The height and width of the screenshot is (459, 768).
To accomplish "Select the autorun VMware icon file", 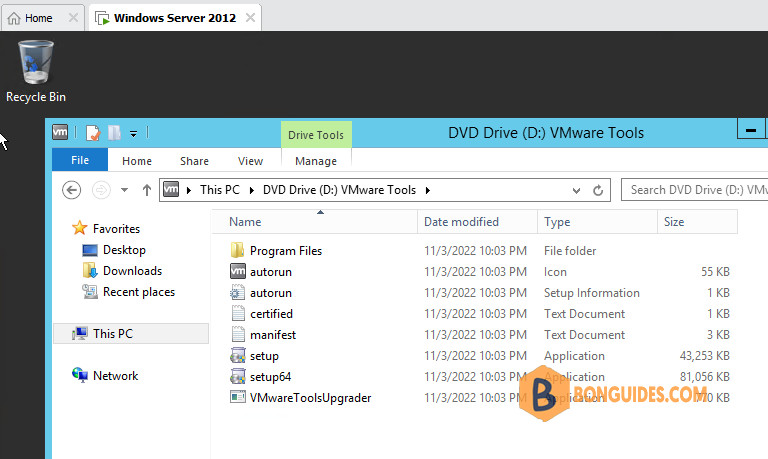I will (238, 271).
